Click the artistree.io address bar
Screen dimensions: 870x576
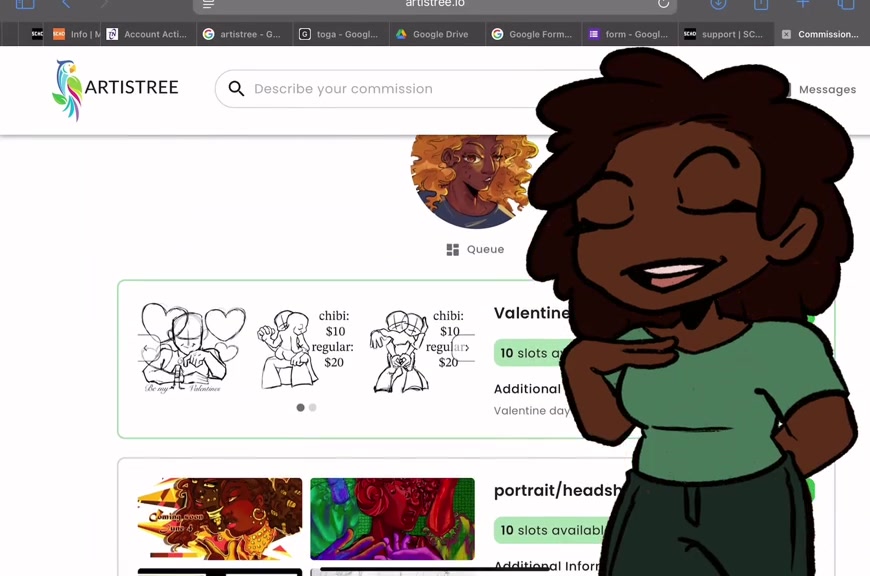434,4
